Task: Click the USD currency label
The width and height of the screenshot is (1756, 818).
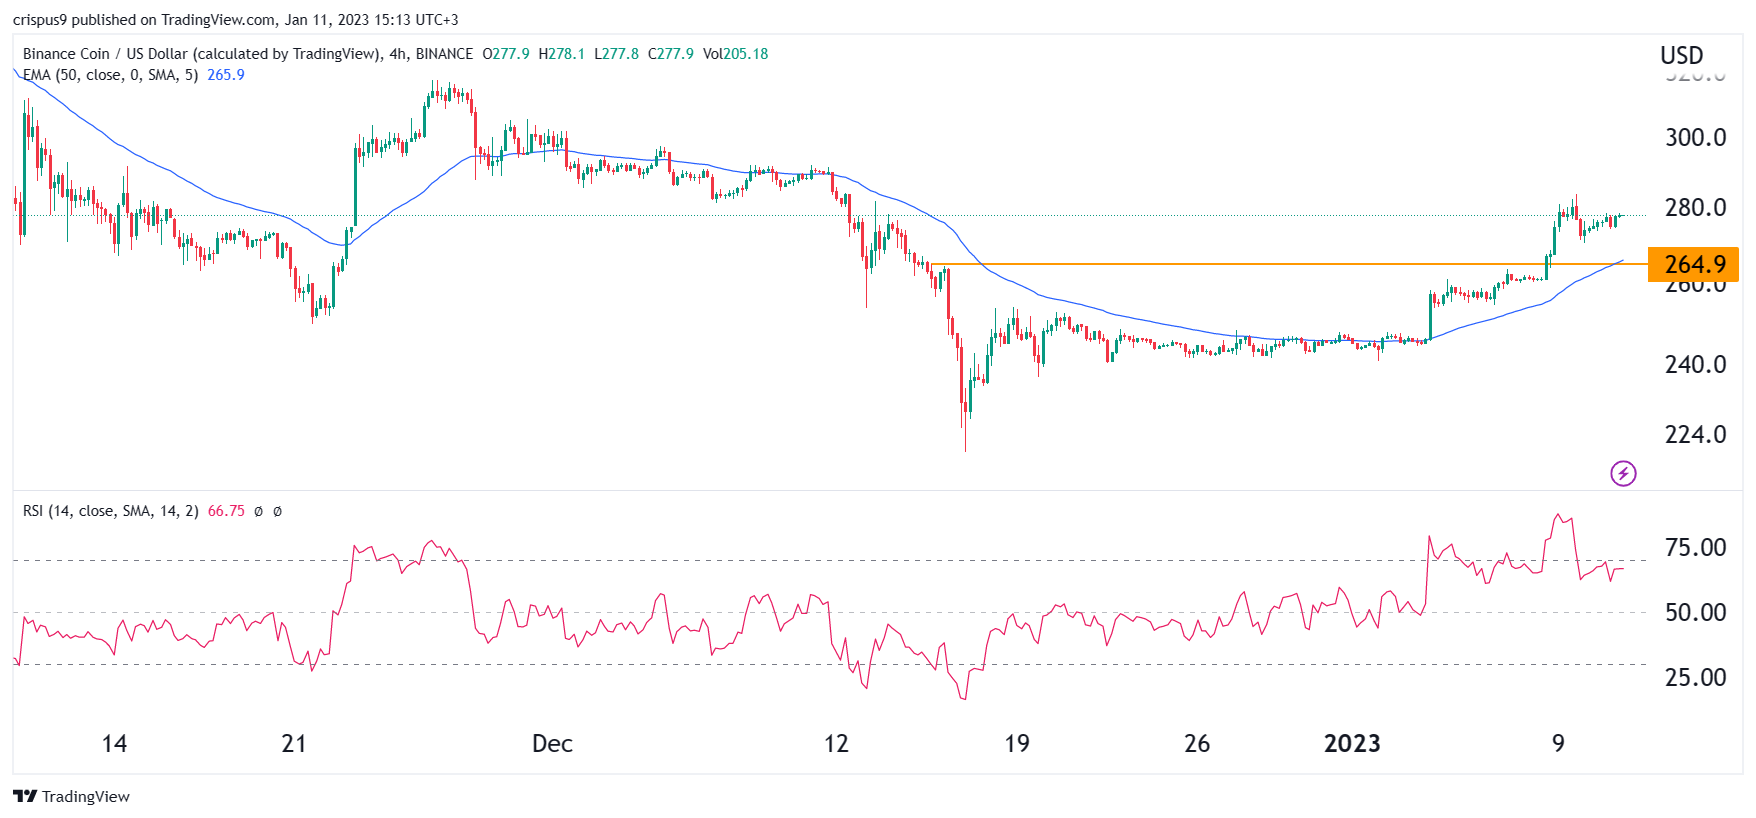Action: tap(1682, 55)
